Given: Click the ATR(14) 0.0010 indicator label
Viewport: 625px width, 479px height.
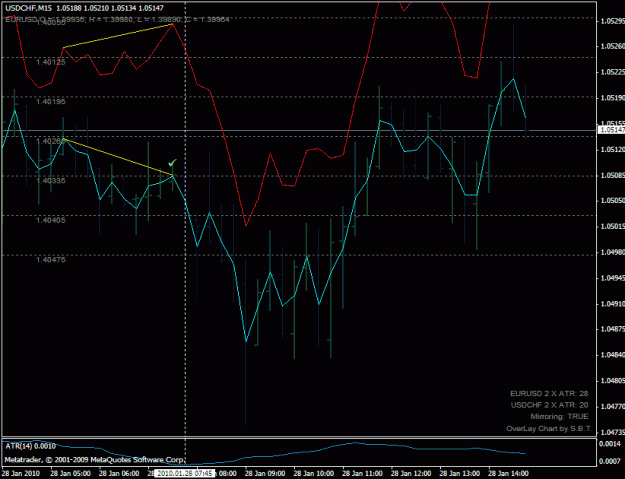Looking at the screenshot, I should click(x=30, y=446).
